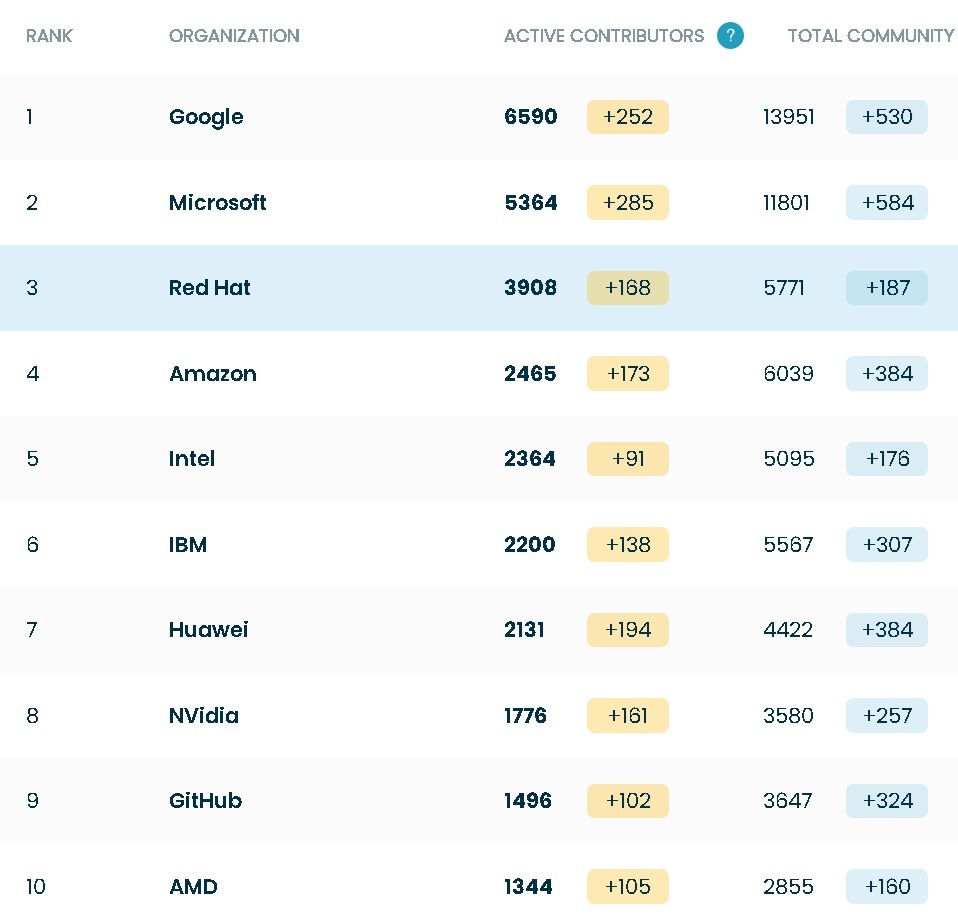Sort by the Organization column header

click(234, 36)
